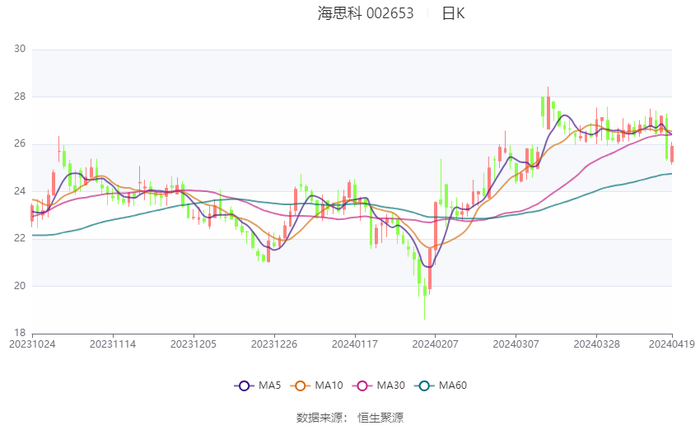The image size is (700, 426).
Task: Click the 数据来源 恒生聚源 source text
Action: tap(350, 416)
